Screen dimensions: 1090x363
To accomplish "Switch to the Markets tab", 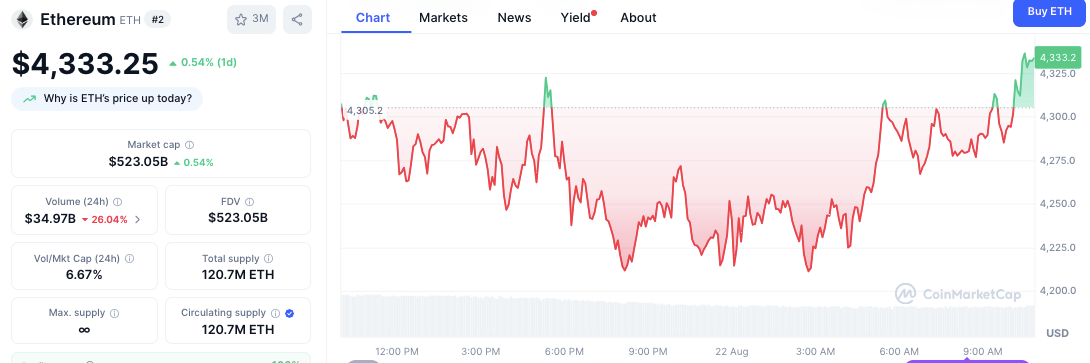I will [444, 18].
